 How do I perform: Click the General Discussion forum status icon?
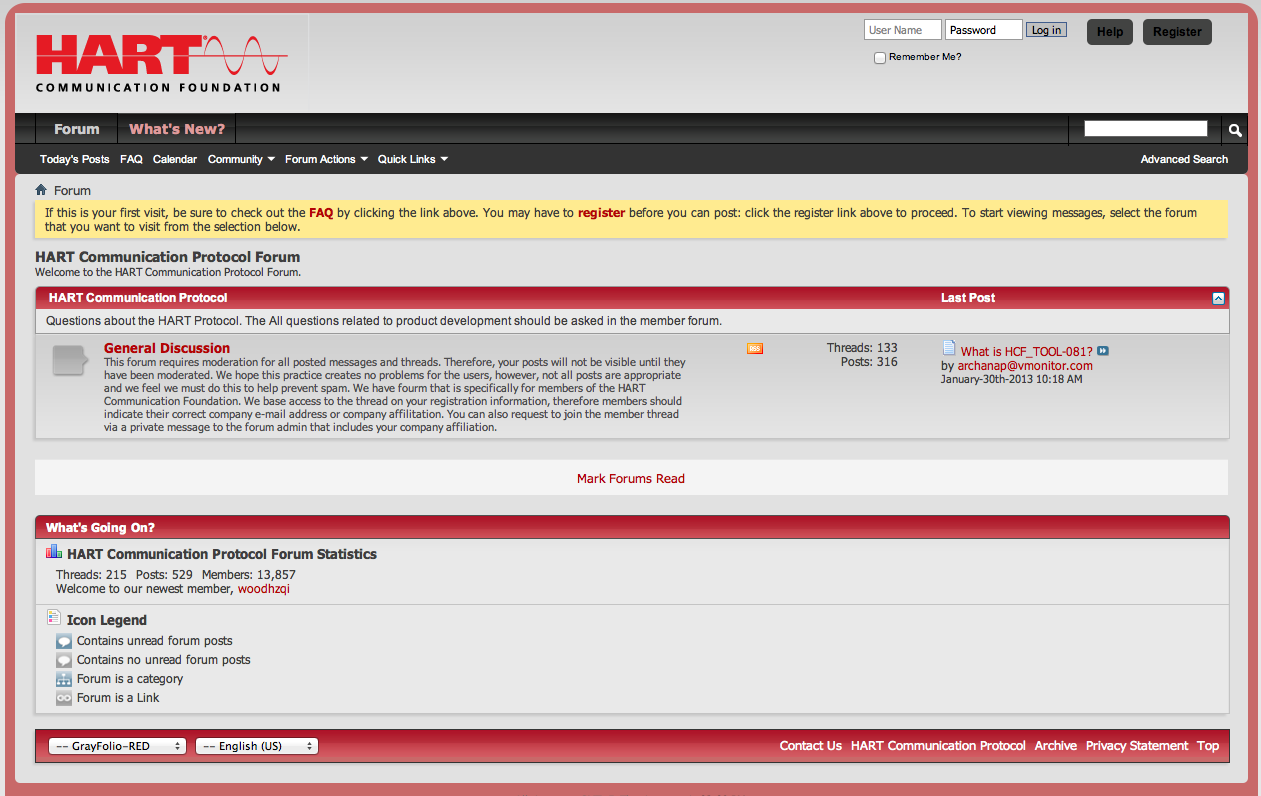pyautogui.click(x=70, y=361)
